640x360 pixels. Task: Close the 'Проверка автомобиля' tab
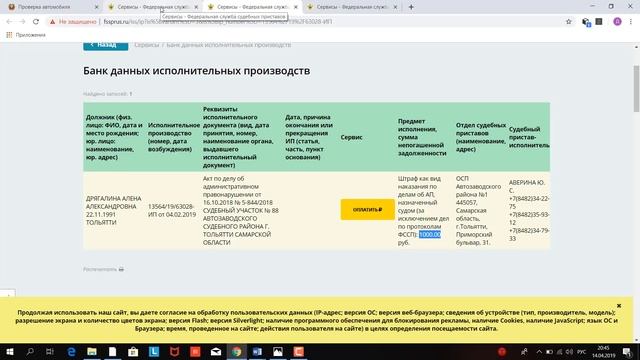click(96, 7)
